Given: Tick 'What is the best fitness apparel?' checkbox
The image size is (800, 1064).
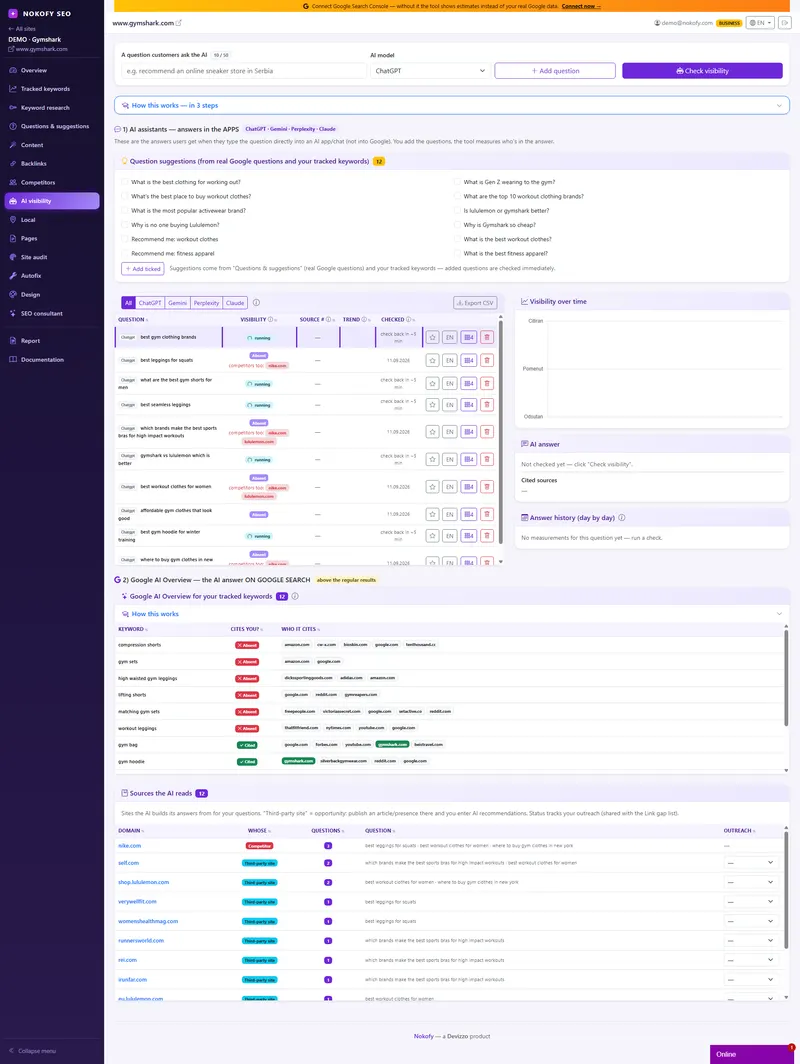Looking at the screenshot, I should 457,253.
